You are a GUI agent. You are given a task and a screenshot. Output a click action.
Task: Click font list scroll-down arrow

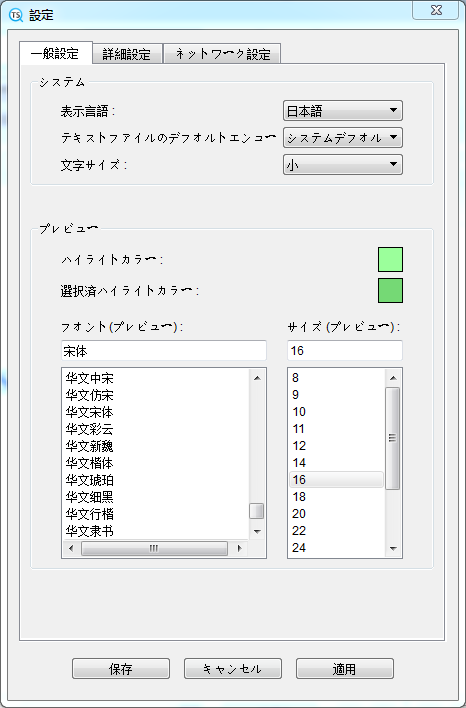click(257, 531)
